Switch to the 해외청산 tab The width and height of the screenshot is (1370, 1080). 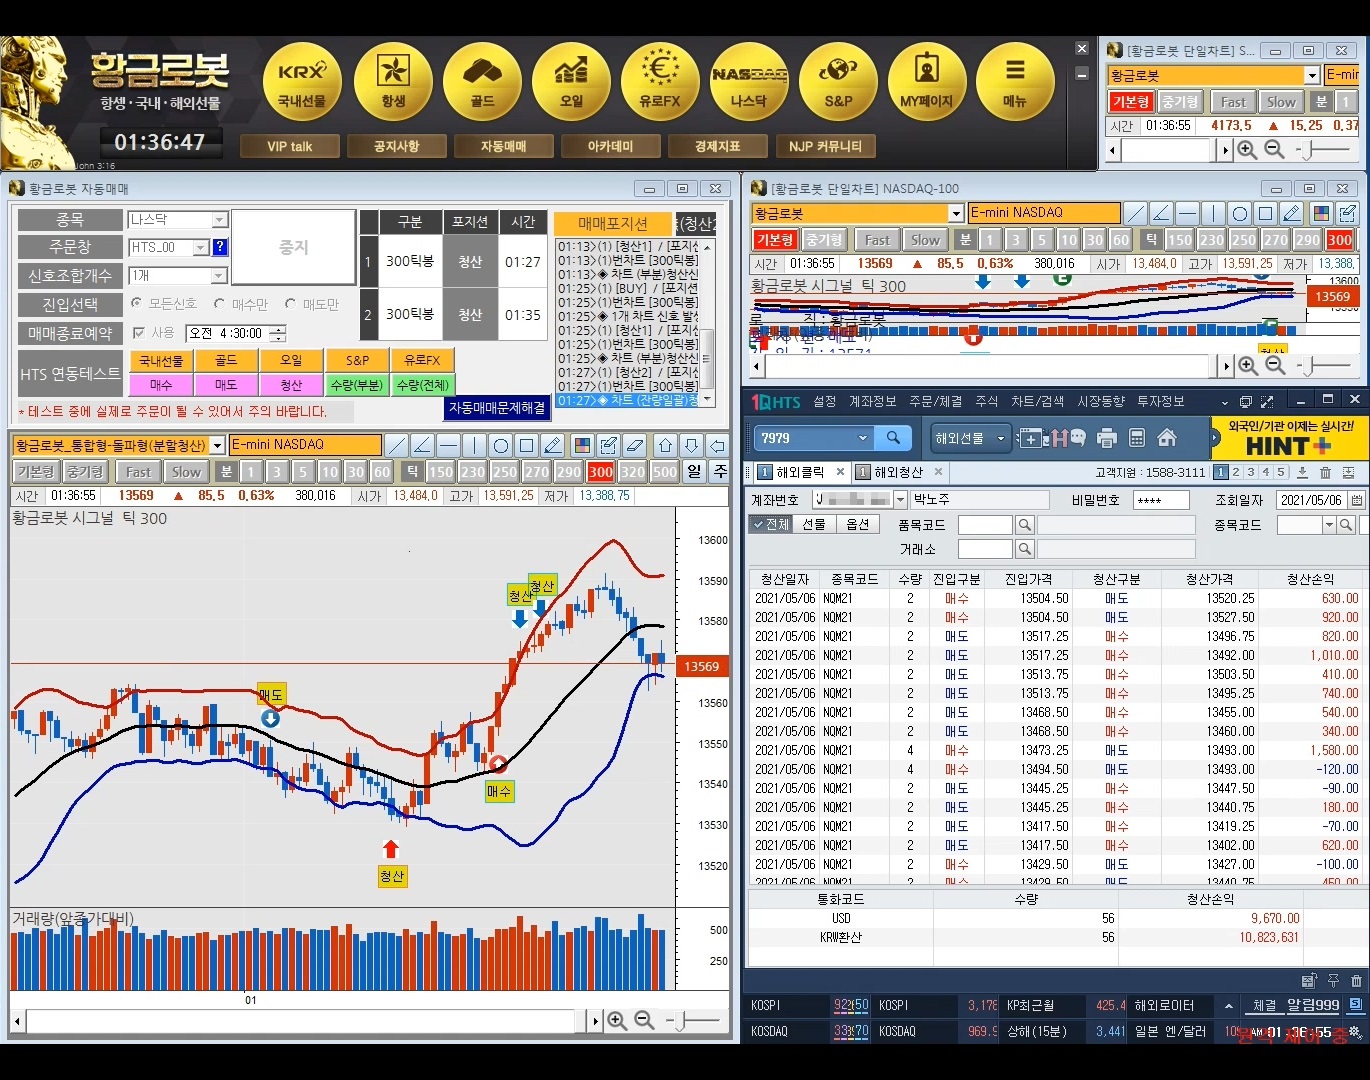click(898, 472)
